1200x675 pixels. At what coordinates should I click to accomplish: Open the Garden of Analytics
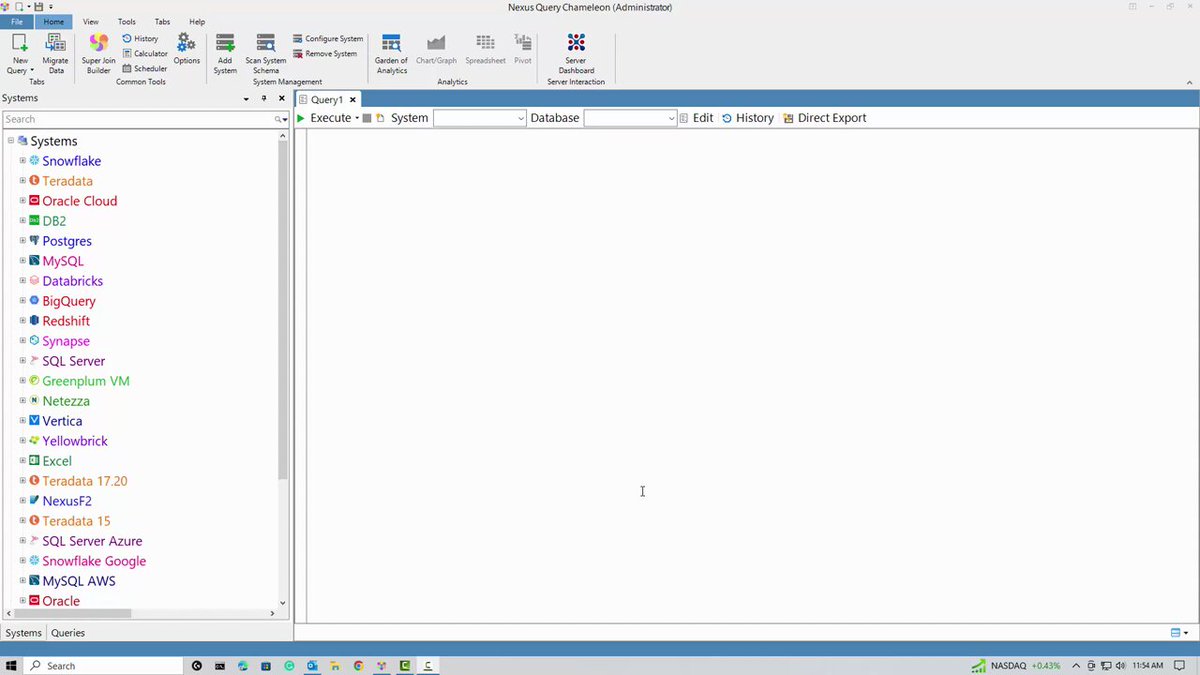pyautogui.click(x=392, y=54)
